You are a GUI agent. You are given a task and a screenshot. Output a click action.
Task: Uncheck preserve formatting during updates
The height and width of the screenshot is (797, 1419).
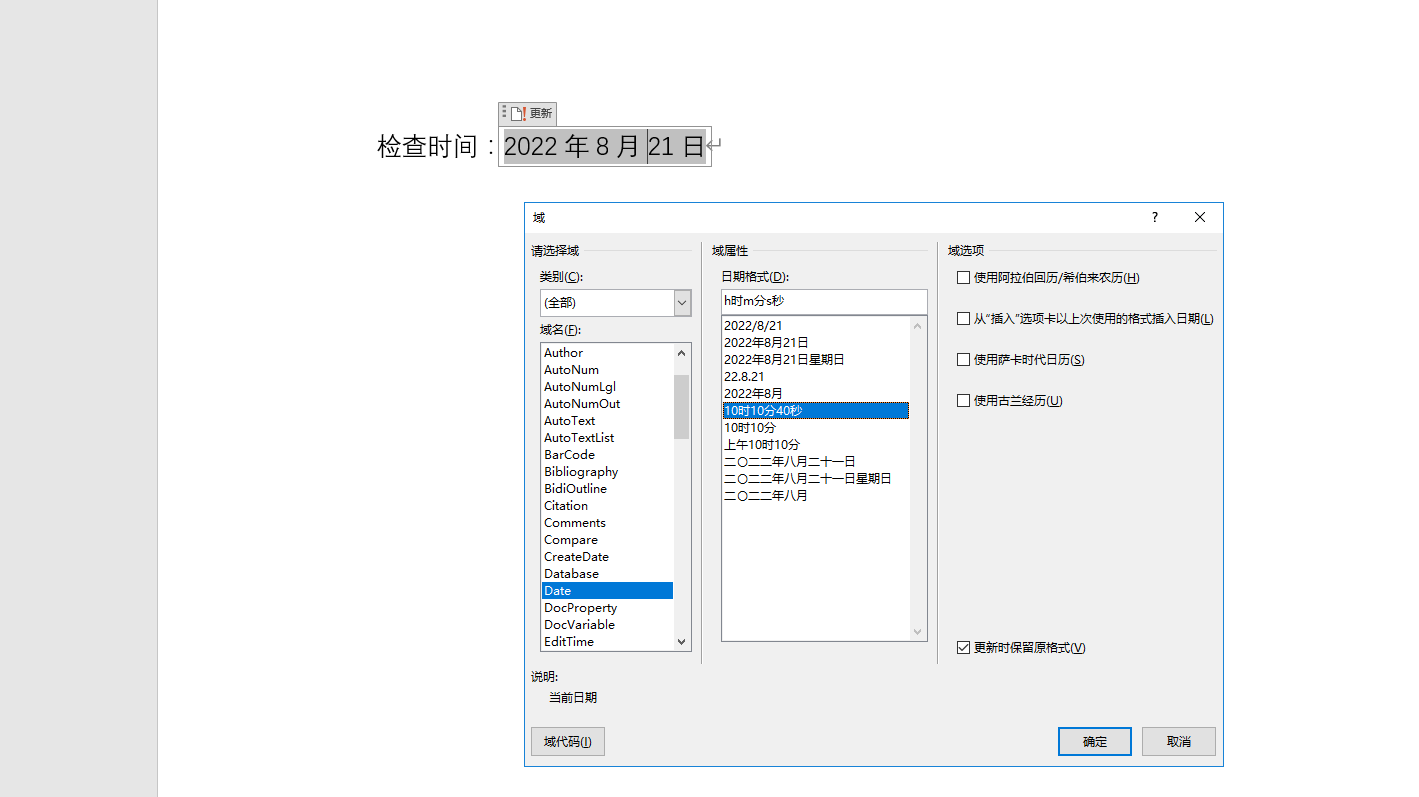pyautogui.click(x=1021, y=648)
